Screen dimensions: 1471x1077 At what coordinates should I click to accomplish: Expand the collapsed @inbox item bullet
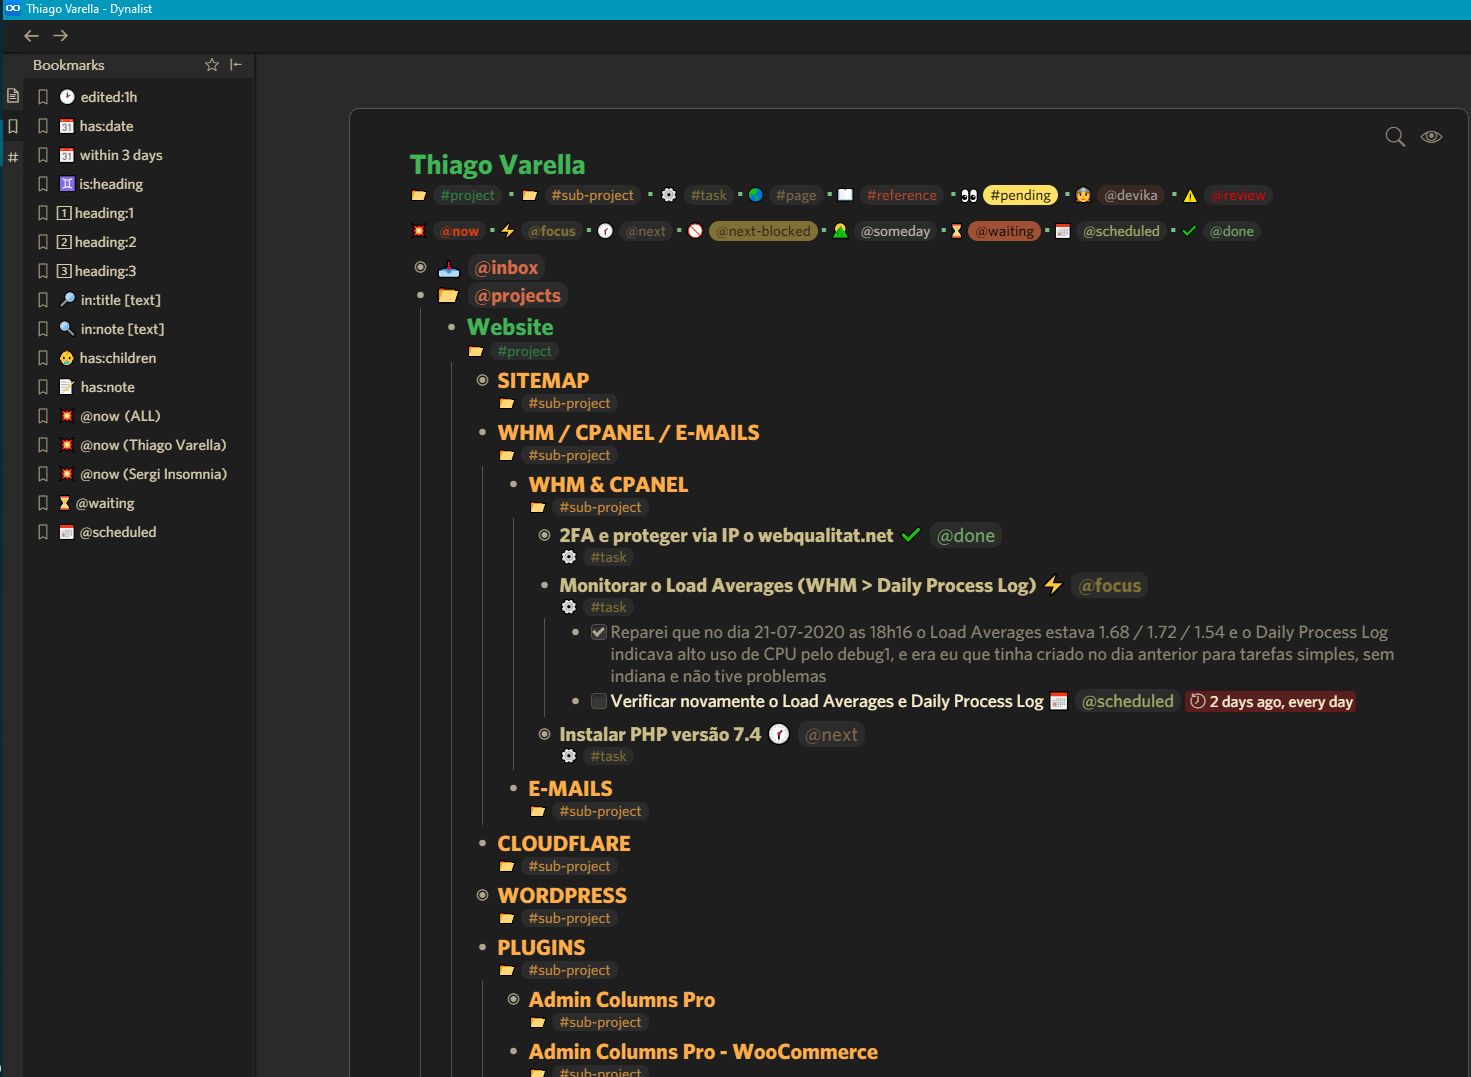pos(421,267)
